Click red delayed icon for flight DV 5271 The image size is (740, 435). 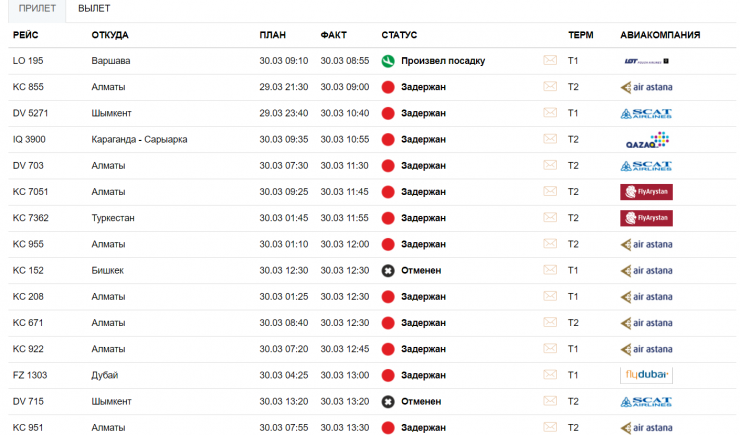point(389,113)
